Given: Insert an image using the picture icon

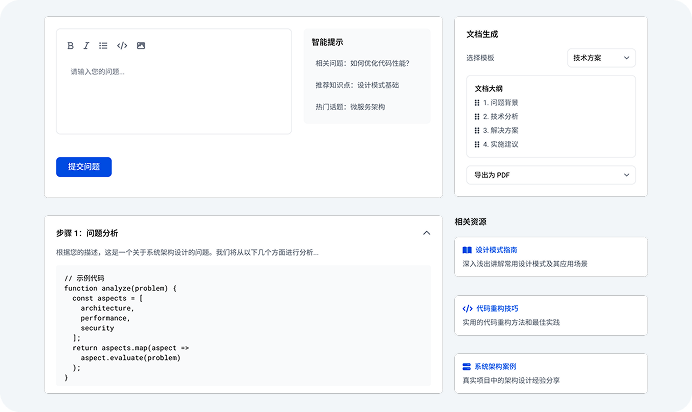Looking at the screenshot, I should pos(141,45).
